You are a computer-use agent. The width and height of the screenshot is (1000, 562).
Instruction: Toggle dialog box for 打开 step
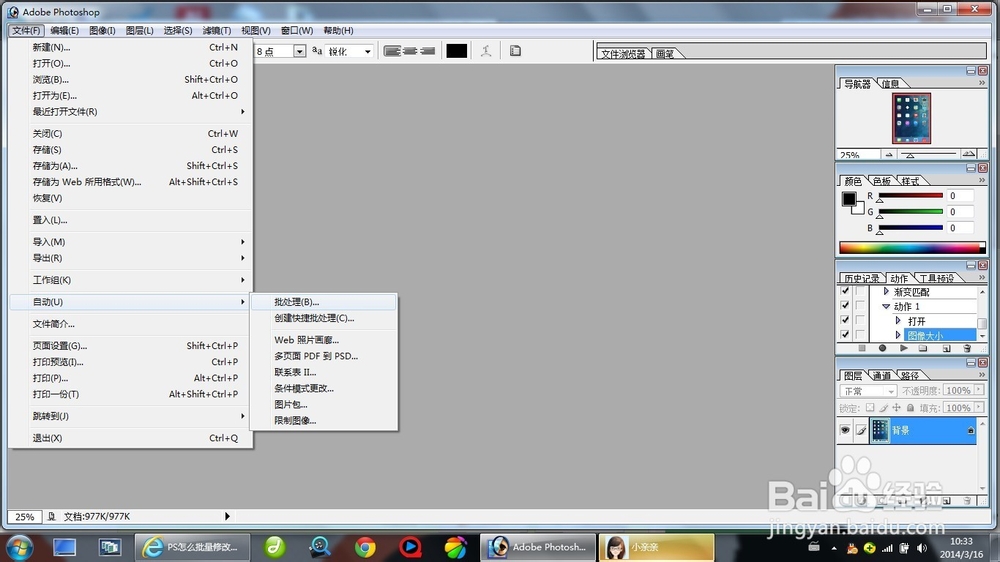pos(860,320)
